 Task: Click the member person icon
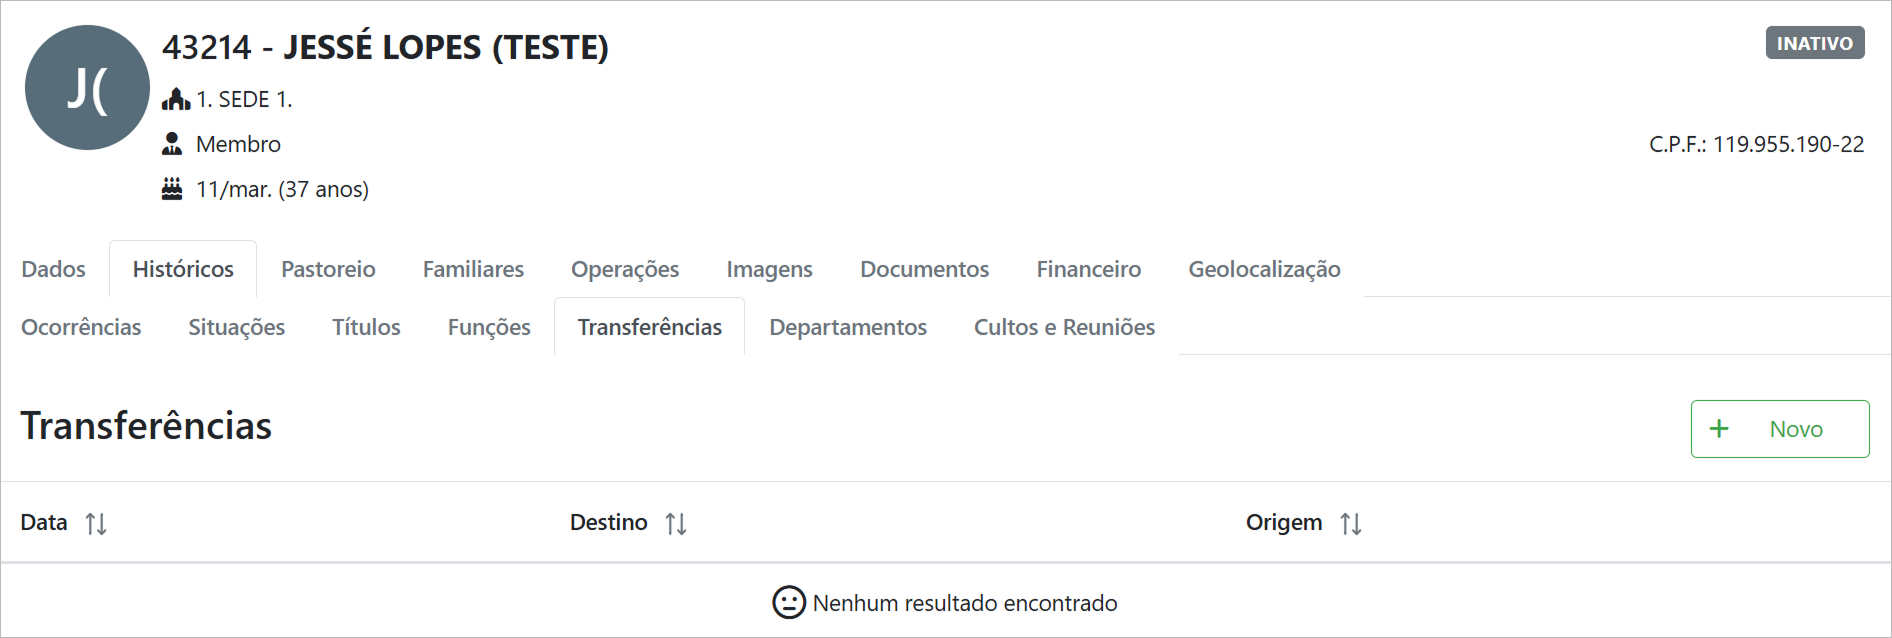click(x=172, y=144)
